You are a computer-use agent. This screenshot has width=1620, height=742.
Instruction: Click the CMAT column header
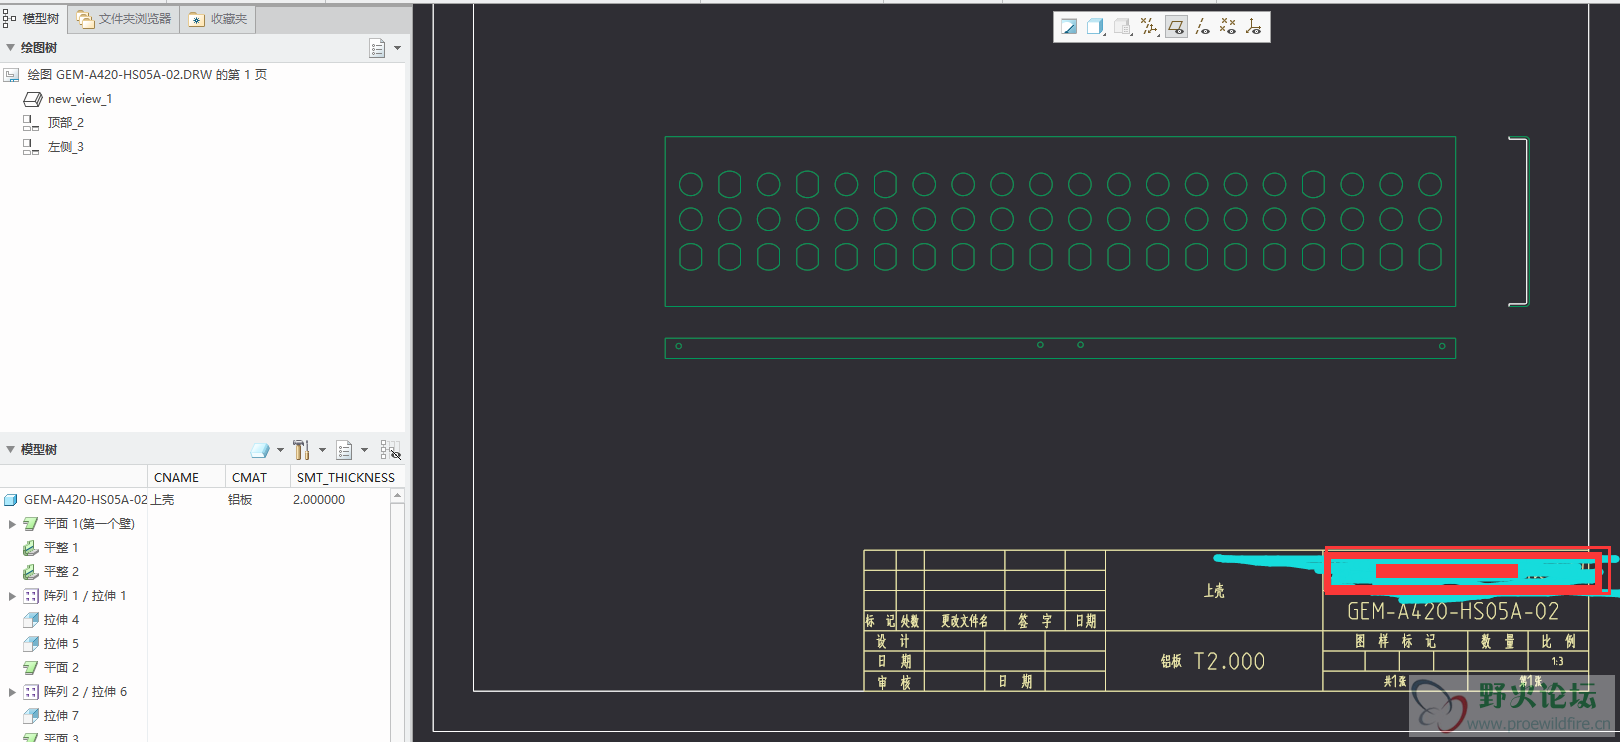point(258,477)
